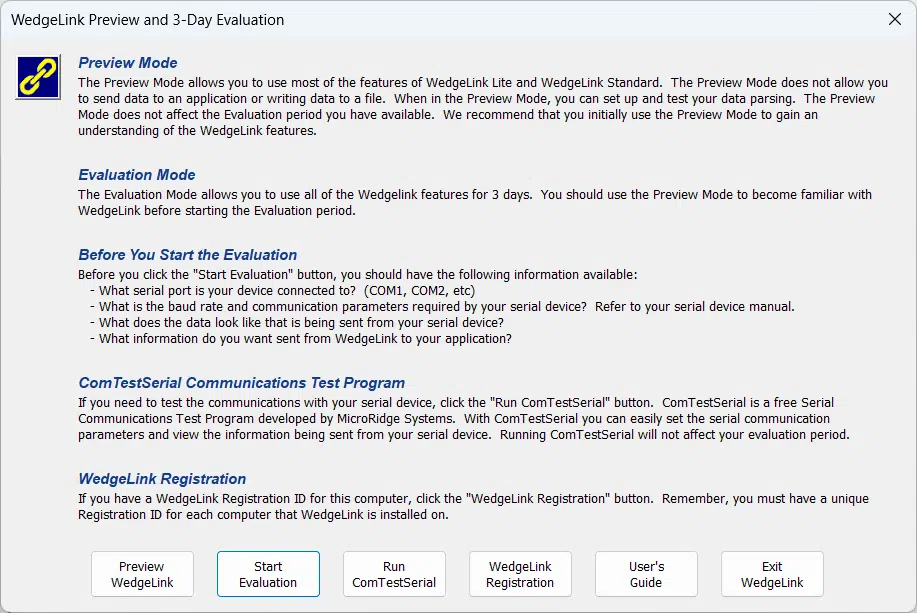917x613 pixels.
Task: Click the Evaluation Mode heading
Action: [x=137, y=175]
